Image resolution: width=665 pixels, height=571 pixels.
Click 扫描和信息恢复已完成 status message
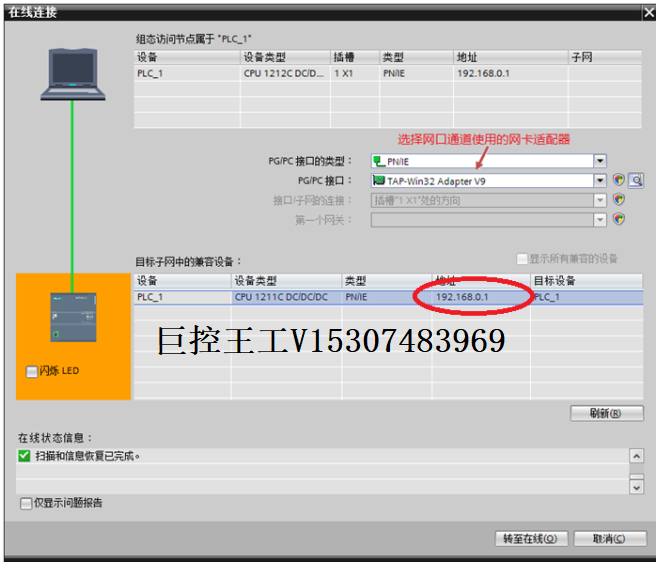pyautogui.click(x=87, y=456)
